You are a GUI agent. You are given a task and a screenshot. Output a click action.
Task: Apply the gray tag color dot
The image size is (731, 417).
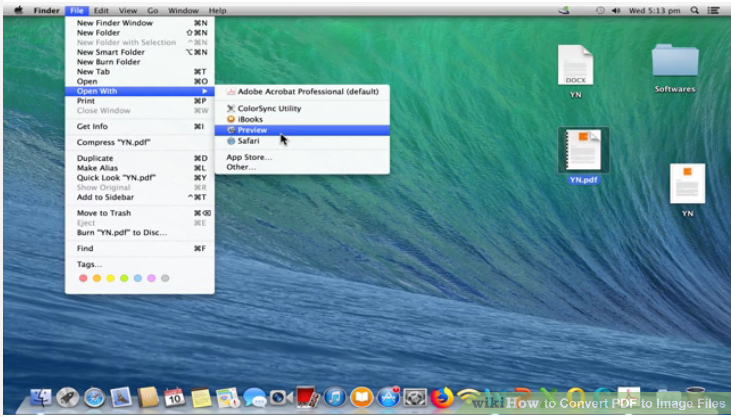[165, 278]
